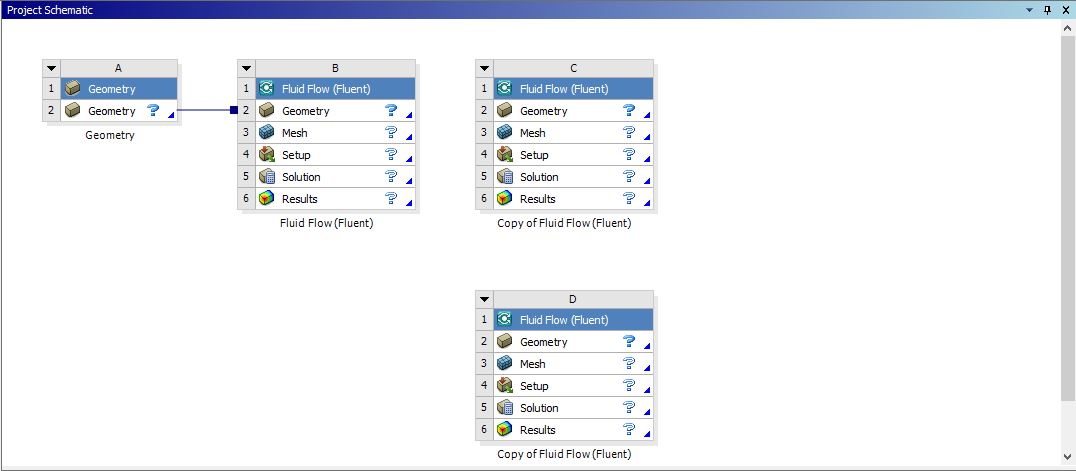Image resolution: width=1076 pixels, height=471 pixels.
Task: Click the Setup cell icon in system B
Action: 267,154
